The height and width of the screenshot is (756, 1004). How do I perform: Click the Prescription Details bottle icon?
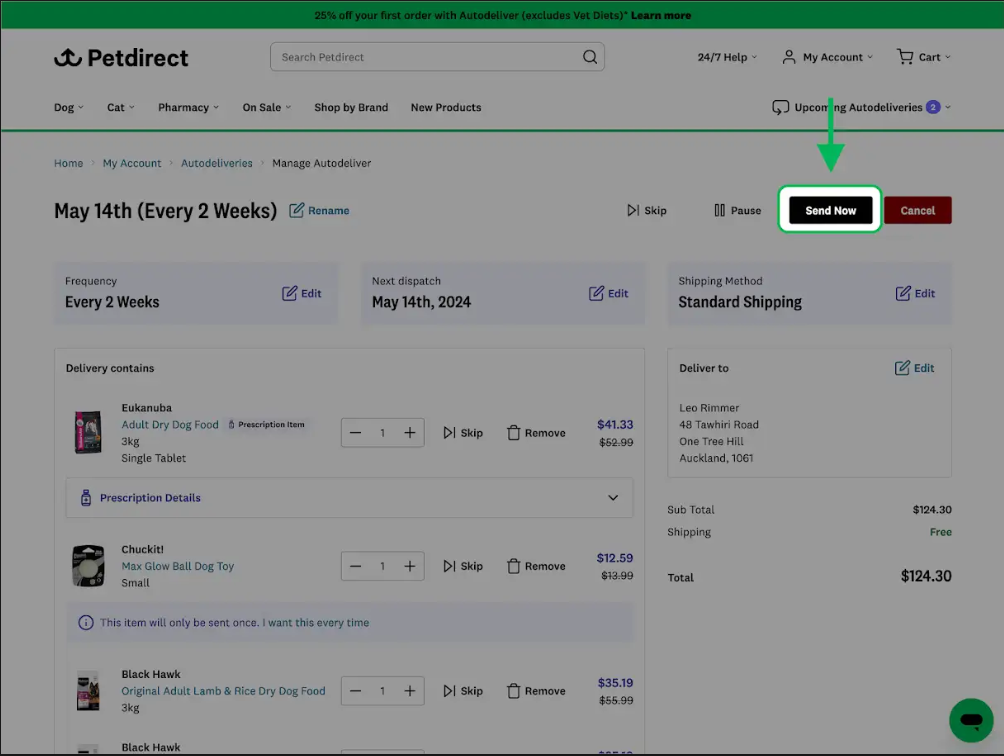(86, 497)
